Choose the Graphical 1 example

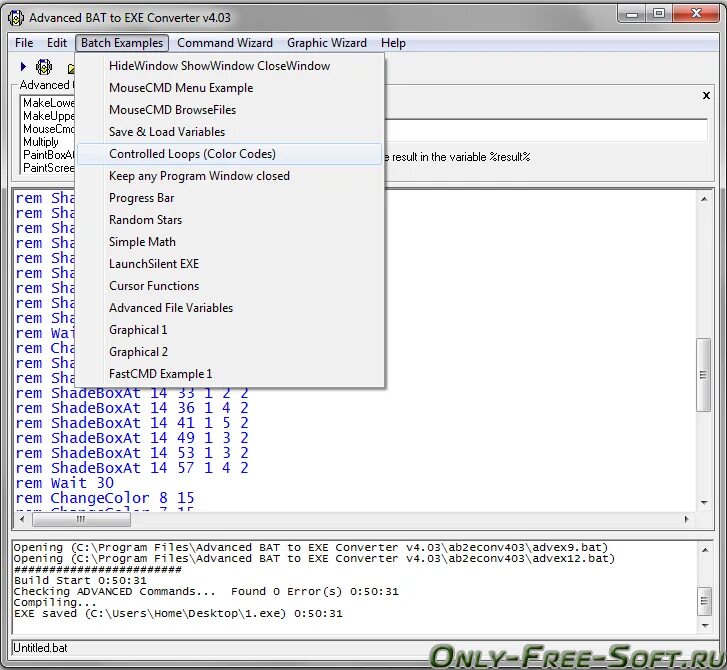pos(230,330)
